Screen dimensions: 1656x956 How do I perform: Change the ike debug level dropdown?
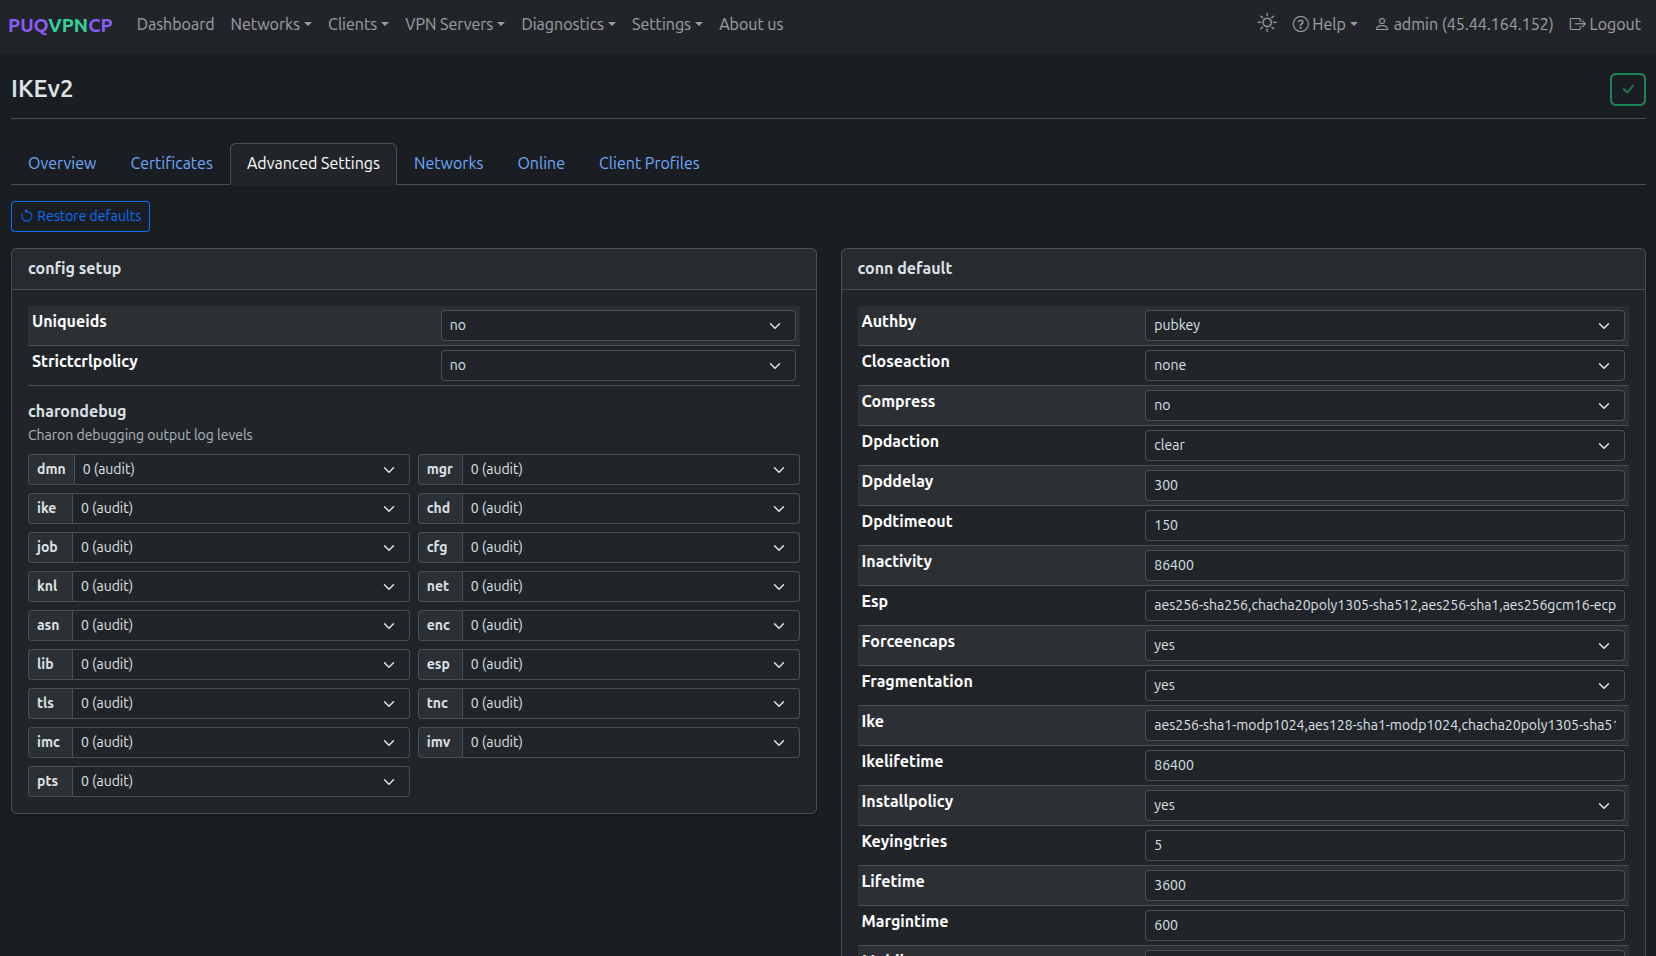point(241,508)
